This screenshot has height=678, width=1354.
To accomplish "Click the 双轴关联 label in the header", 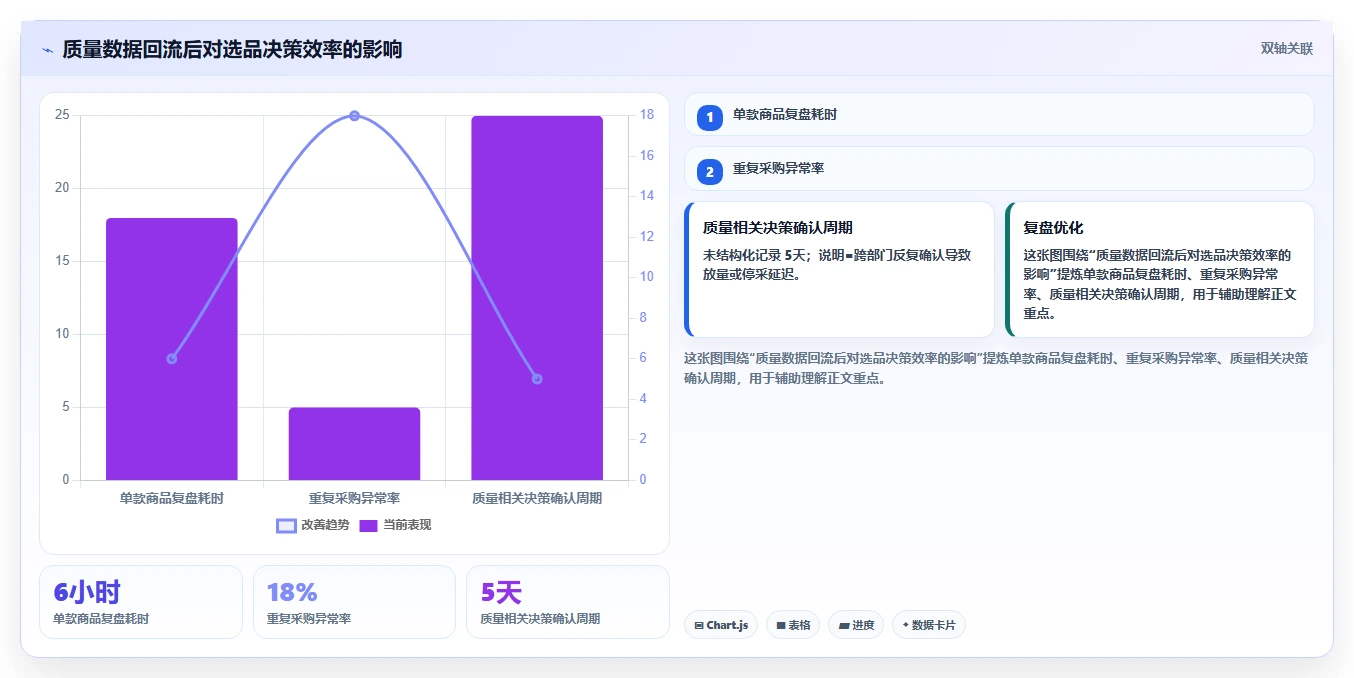I will (1286, 48).
